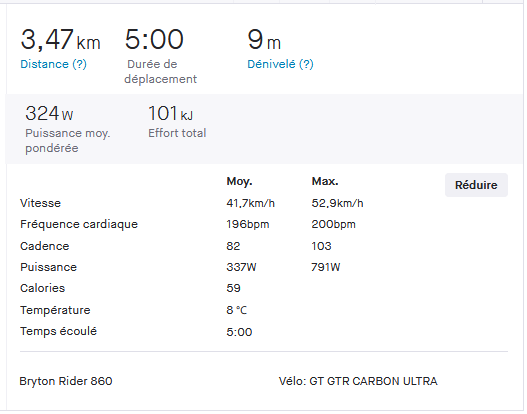Click the 200bpm max heart rate

click(335, 225)
